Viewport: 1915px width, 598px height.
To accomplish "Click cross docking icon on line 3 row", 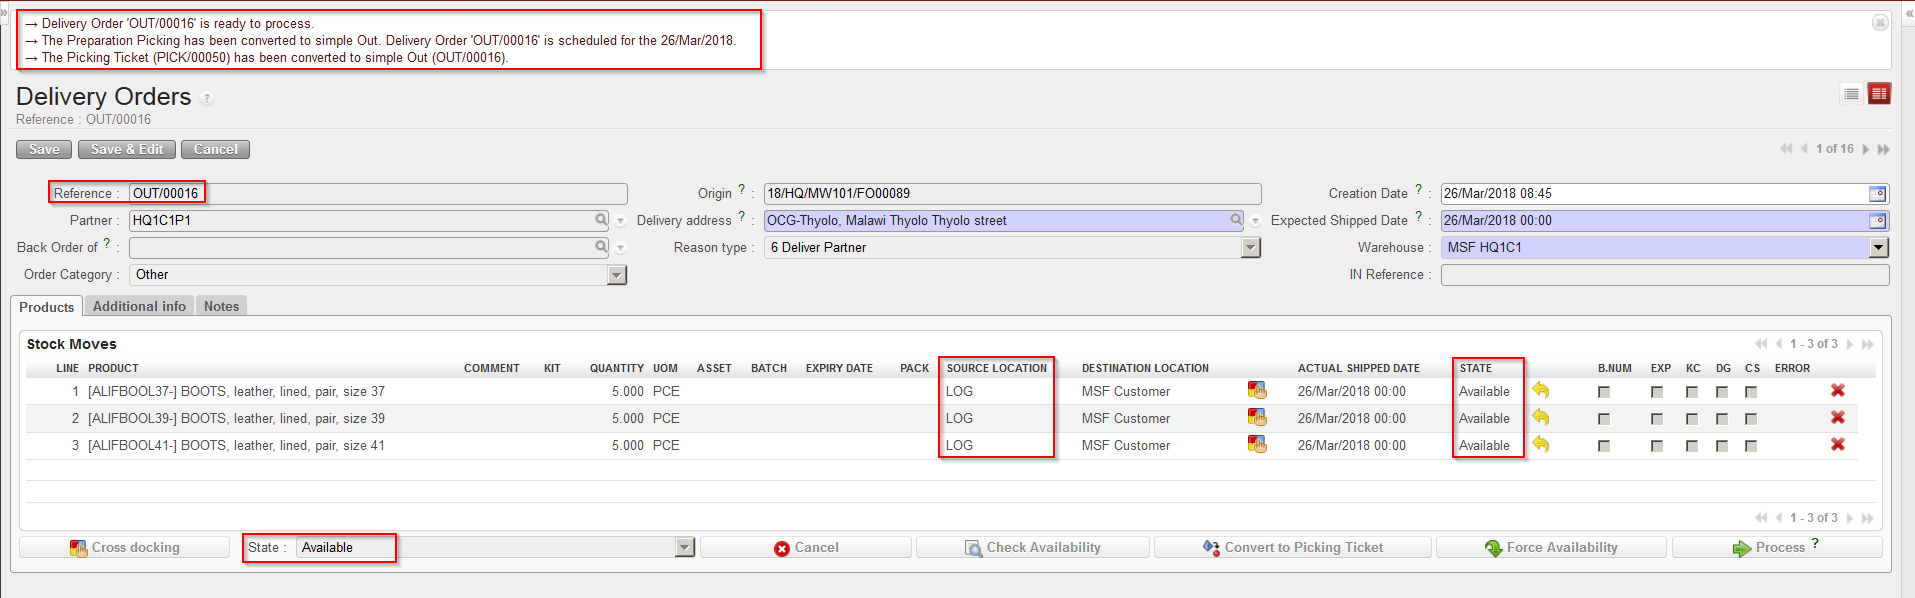I will pyautogui.click(x=1257, y=445).
